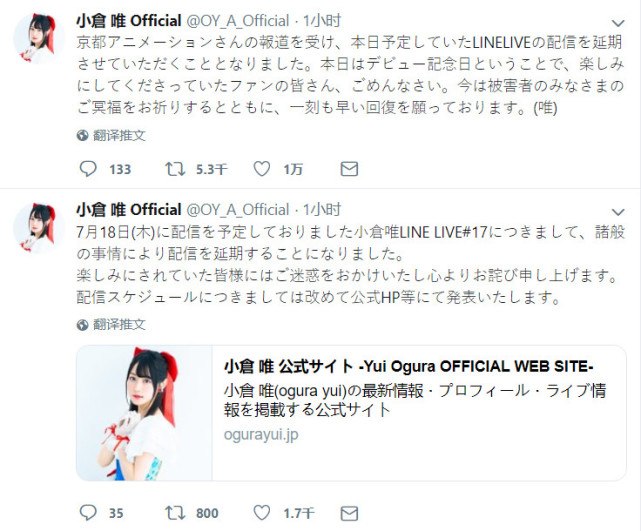Follow the ogurayui.jp domain link
Screen dimensions: 641x531
[261, 434]
